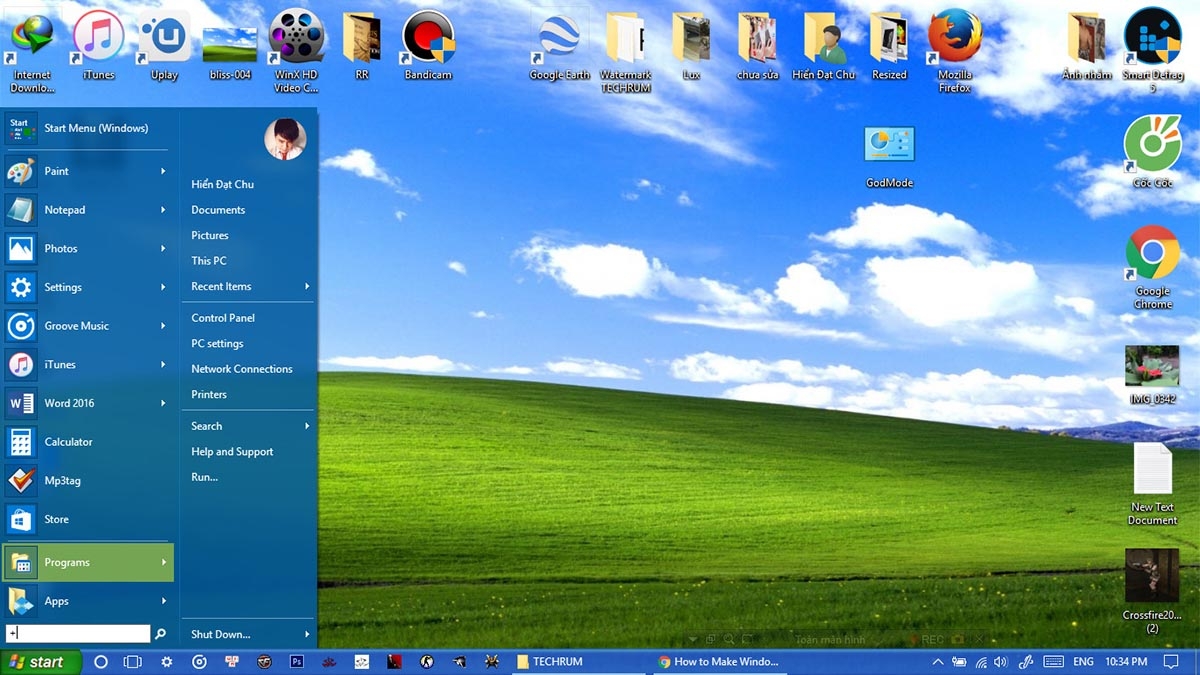Screen dimensions: 1200x675
Task: Open Smart Defrag desktop shortcut
Action: coord(1152,50)
